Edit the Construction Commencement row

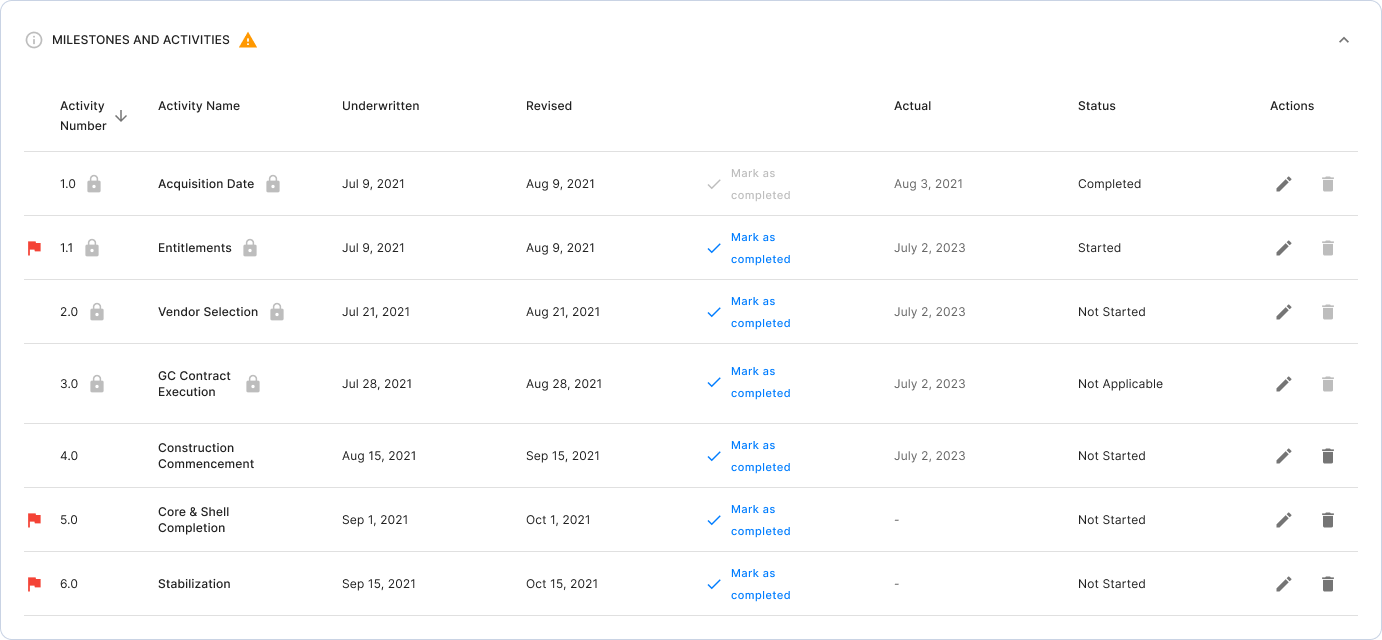point(1284,456)
